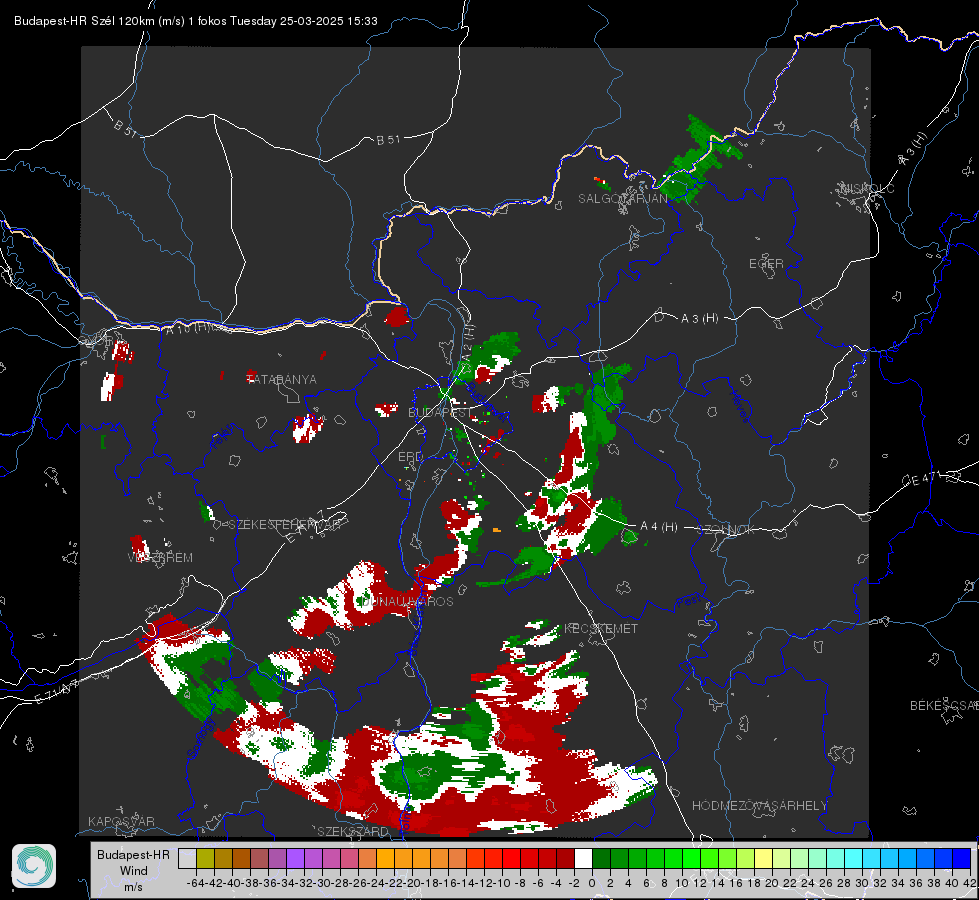The width and height of the screenshot is (979, 900).
Task: Click the blue 'Somogy' county label
Action: pos(201,739)
